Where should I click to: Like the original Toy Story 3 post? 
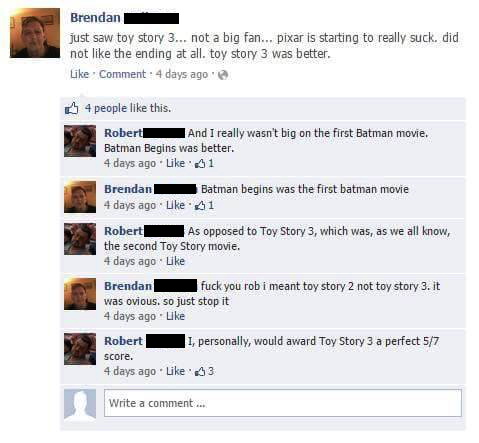click(80, 74)
